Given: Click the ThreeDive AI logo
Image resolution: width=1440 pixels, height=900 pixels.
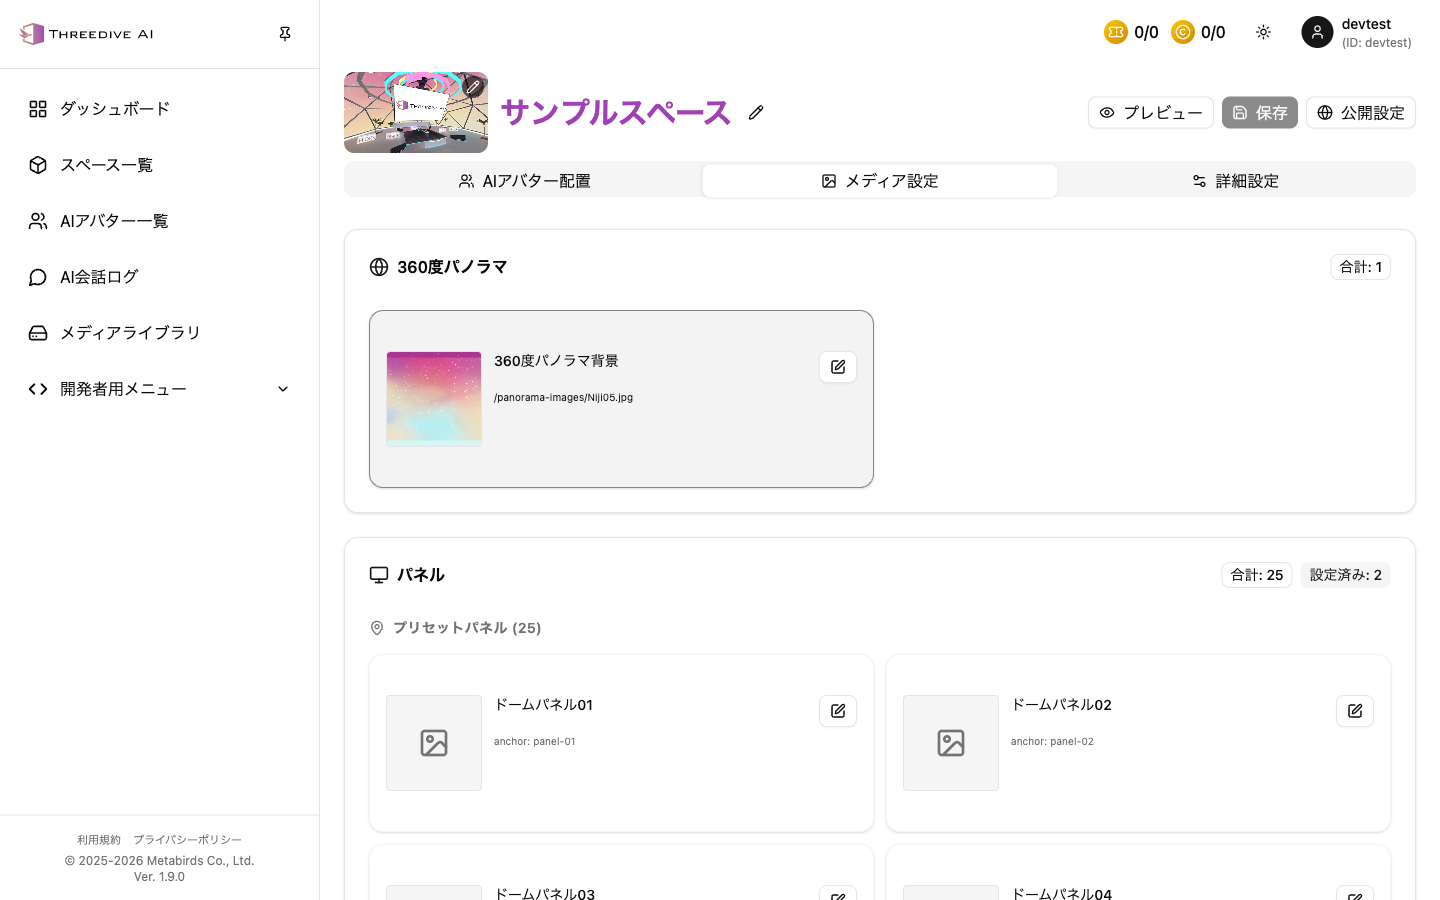Looking at the screenshot, I should click(x=87, y=34).
